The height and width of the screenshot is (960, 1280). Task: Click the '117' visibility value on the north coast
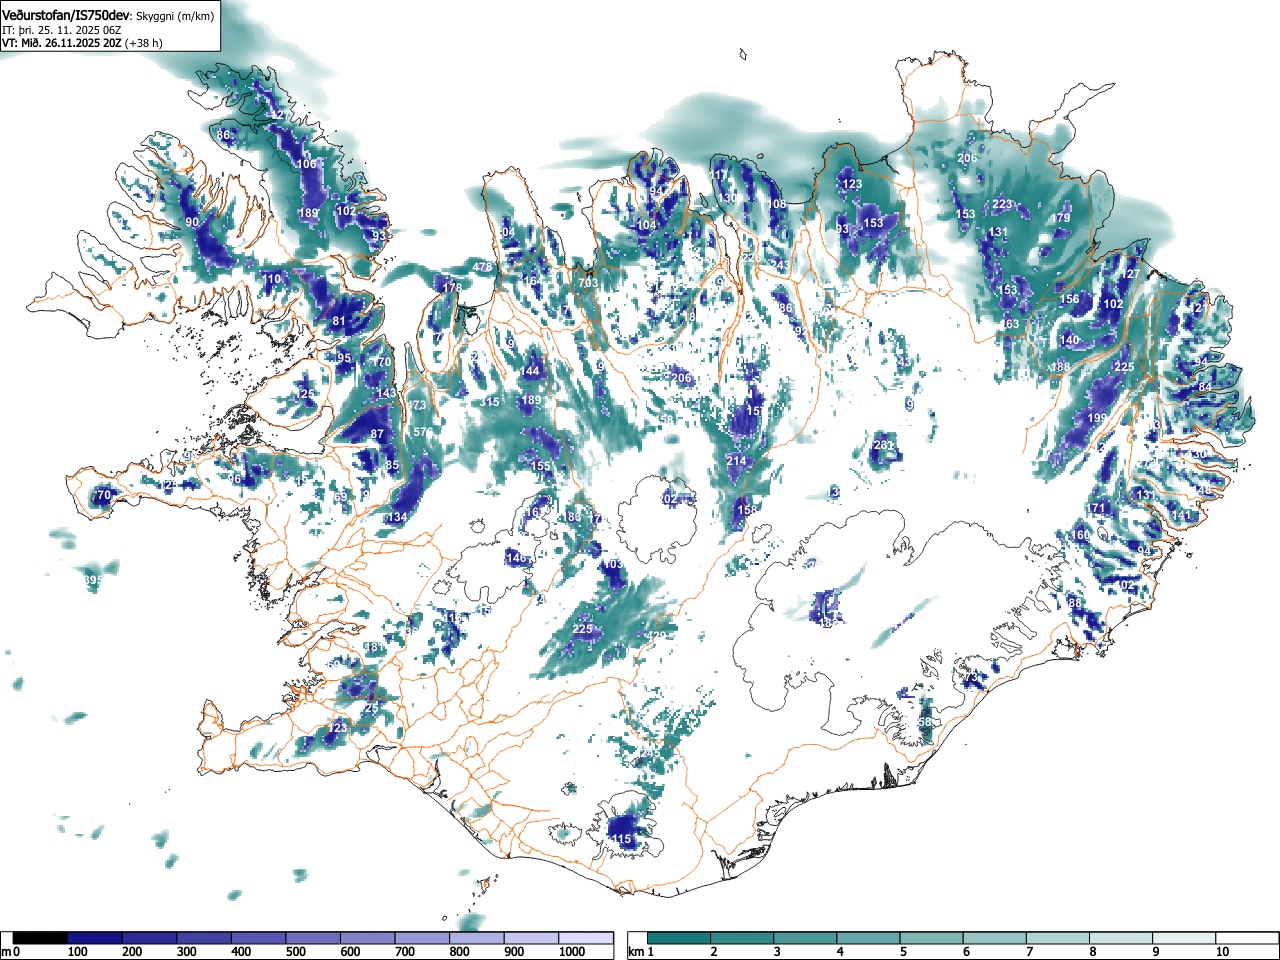click(x=720, y=175)
